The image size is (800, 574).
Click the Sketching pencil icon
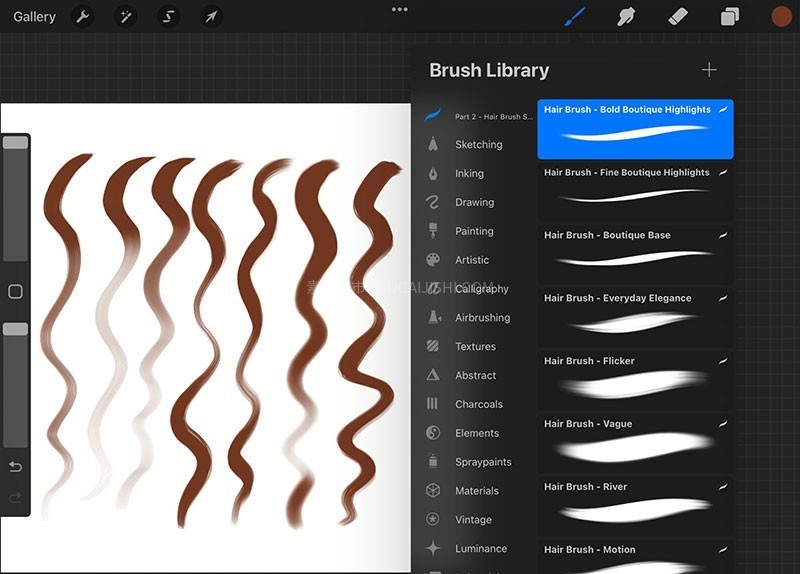click(x=433, y=144)
